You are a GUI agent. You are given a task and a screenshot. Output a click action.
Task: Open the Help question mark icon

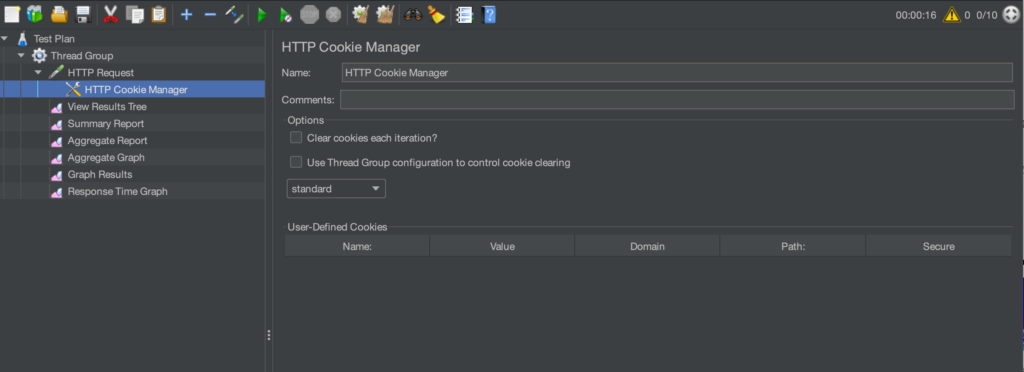[488, 14]
